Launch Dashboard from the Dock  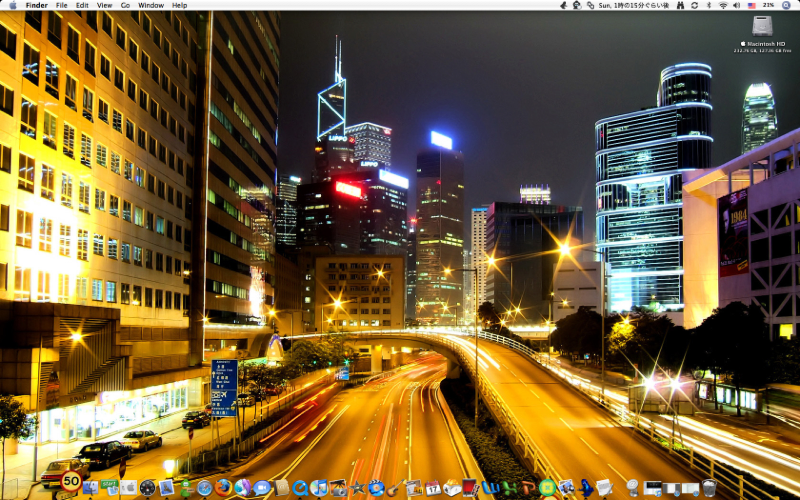pos(148,488)
